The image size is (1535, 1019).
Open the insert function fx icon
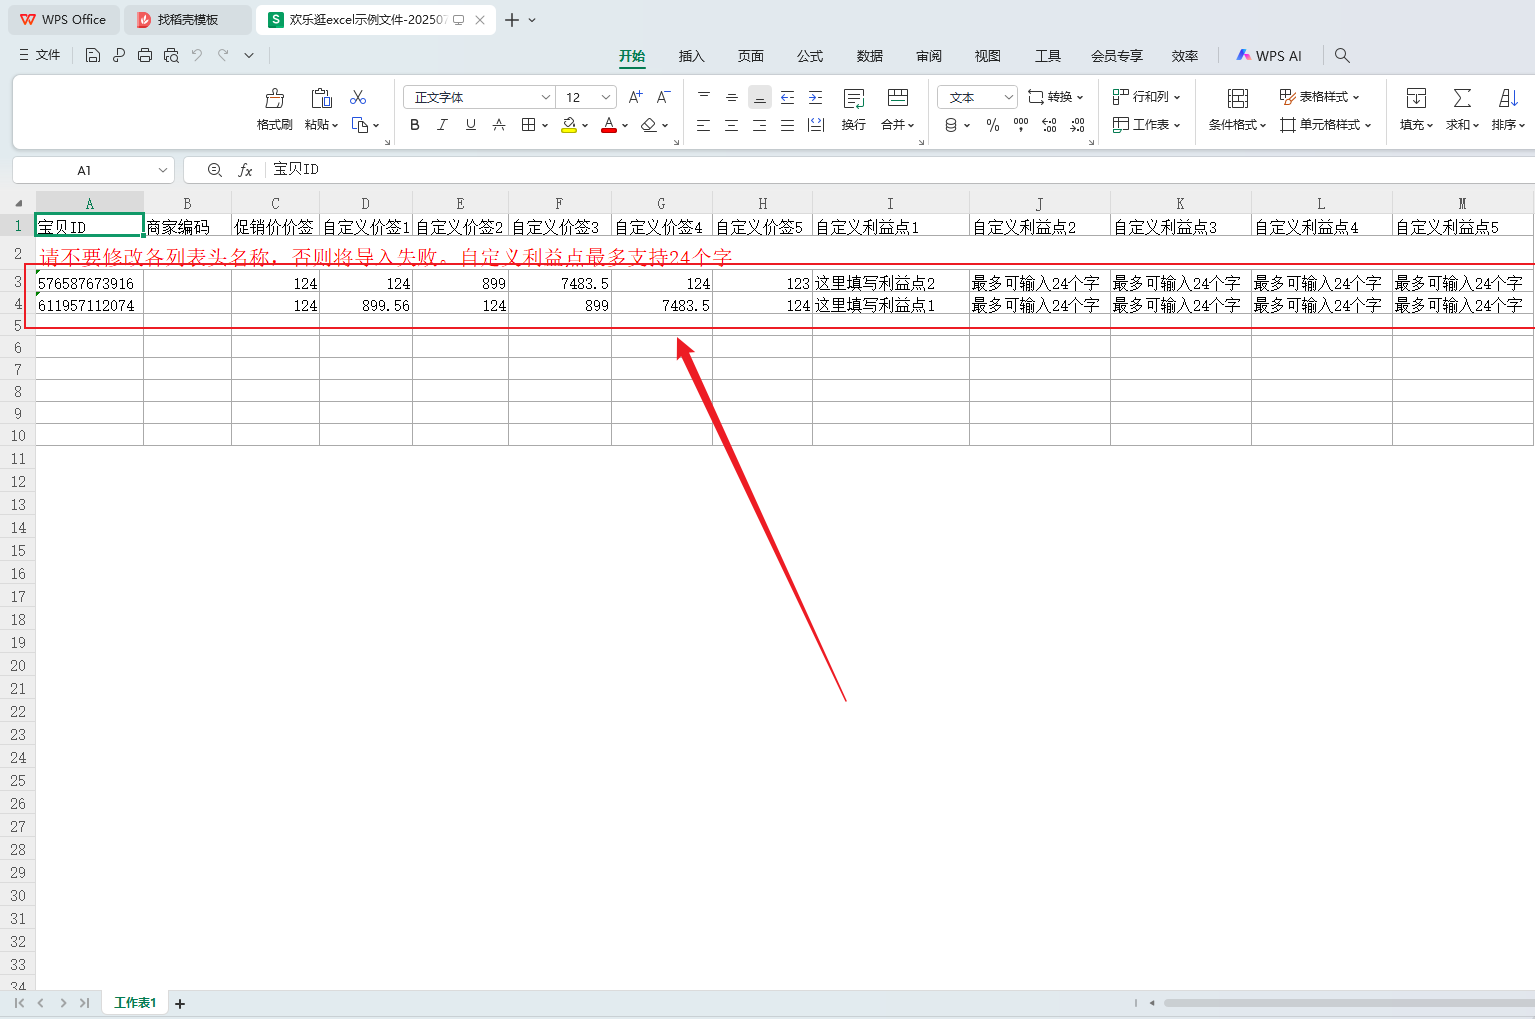pos(245,170)
